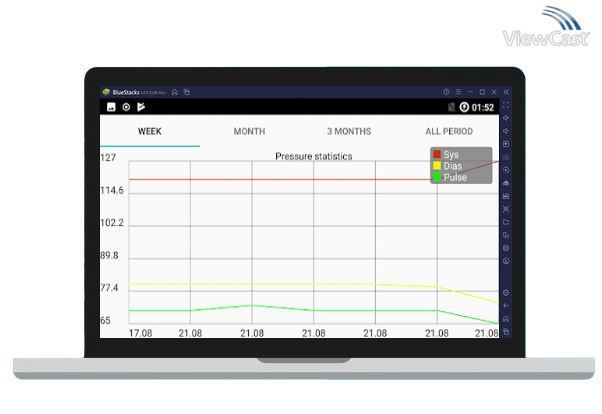Click the 114.6 y-axis value
Image resolution: width=602 pixels, height=414 pixels.
[x=112, y=190]
